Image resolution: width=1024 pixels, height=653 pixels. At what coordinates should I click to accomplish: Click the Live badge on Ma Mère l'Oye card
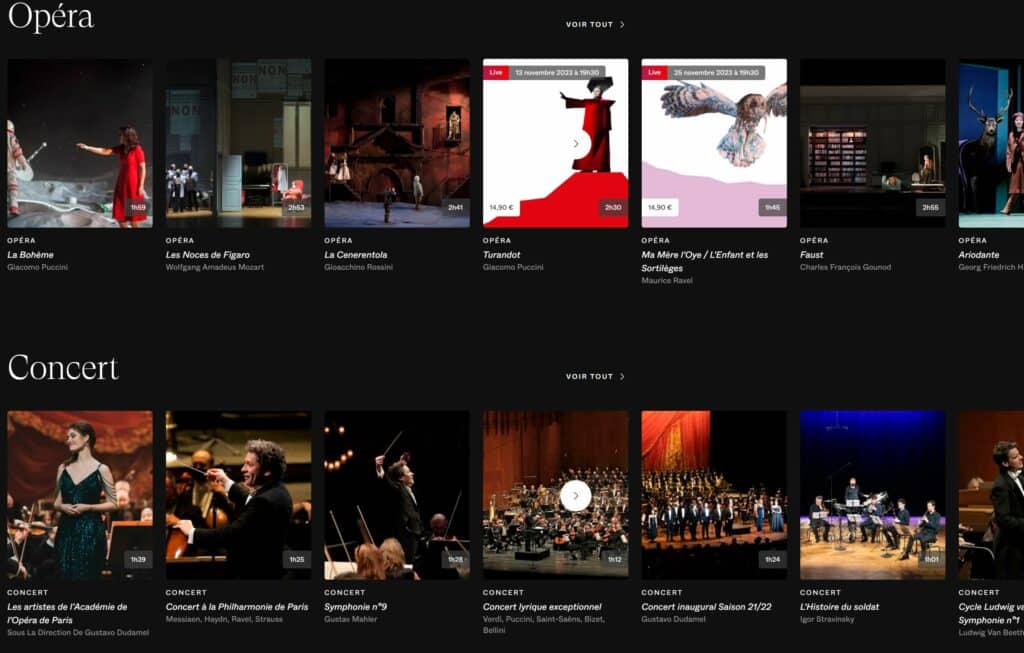654,72
